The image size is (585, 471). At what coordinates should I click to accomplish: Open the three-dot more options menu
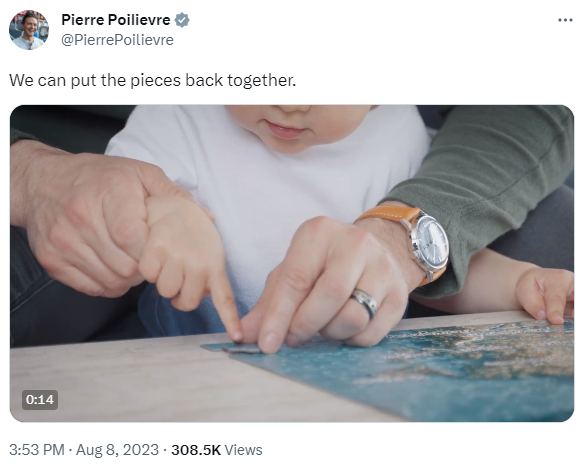tap(565, 20)
